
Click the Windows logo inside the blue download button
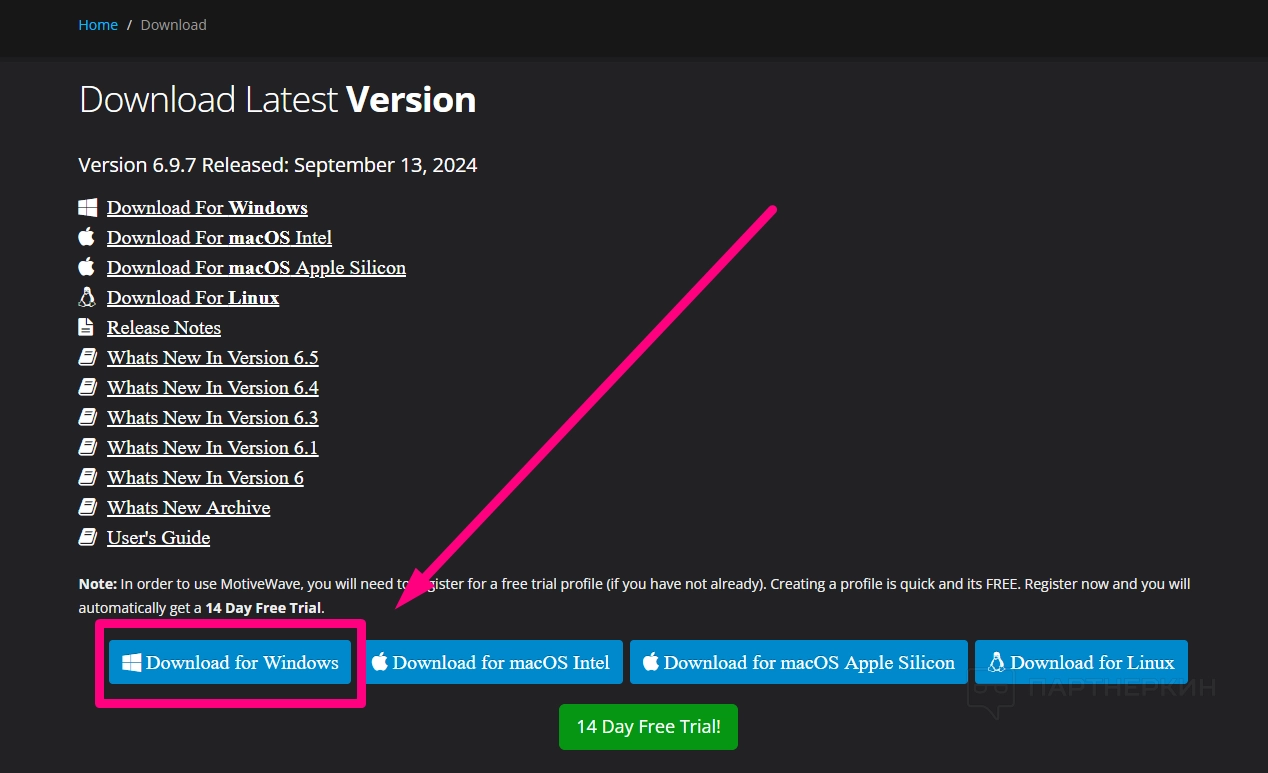(x=132, y=662)
